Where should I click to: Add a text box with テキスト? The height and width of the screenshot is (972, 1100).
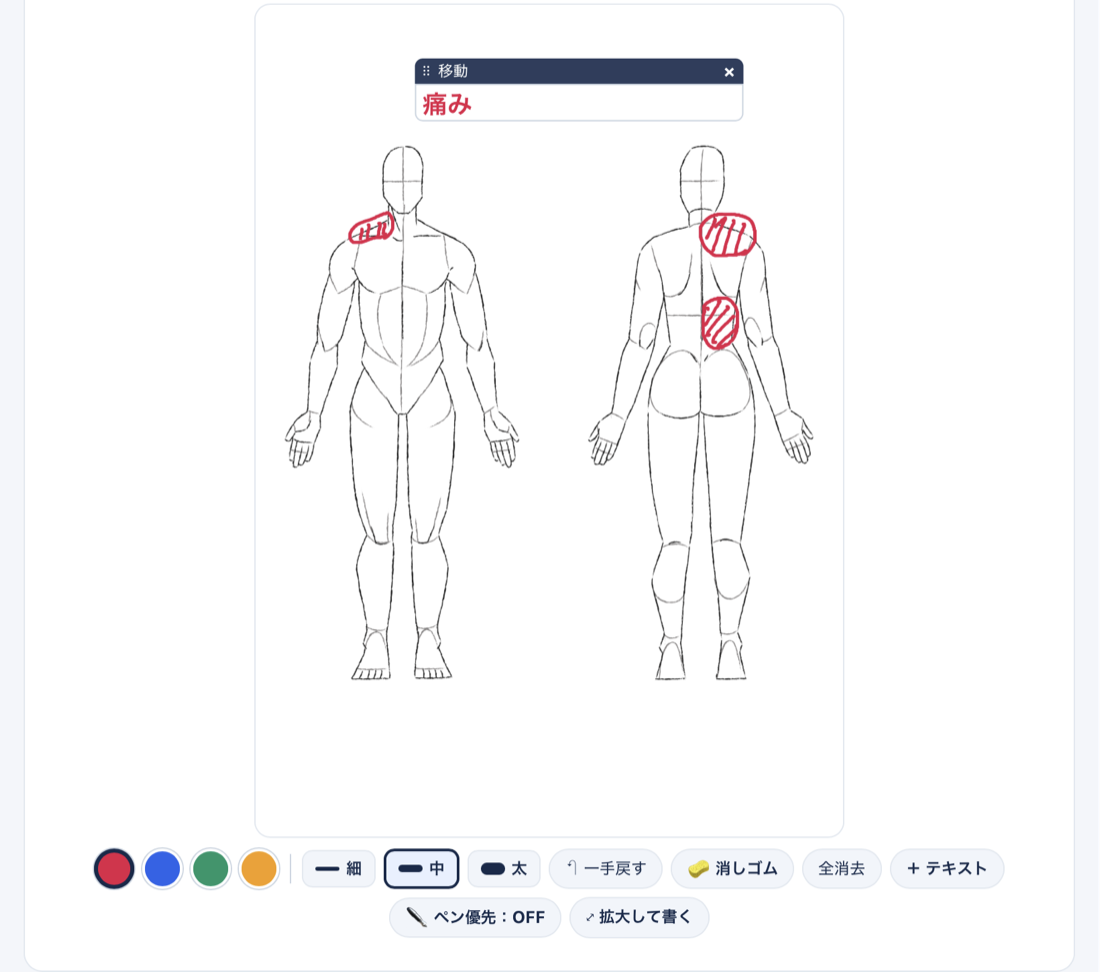[947, 868]
